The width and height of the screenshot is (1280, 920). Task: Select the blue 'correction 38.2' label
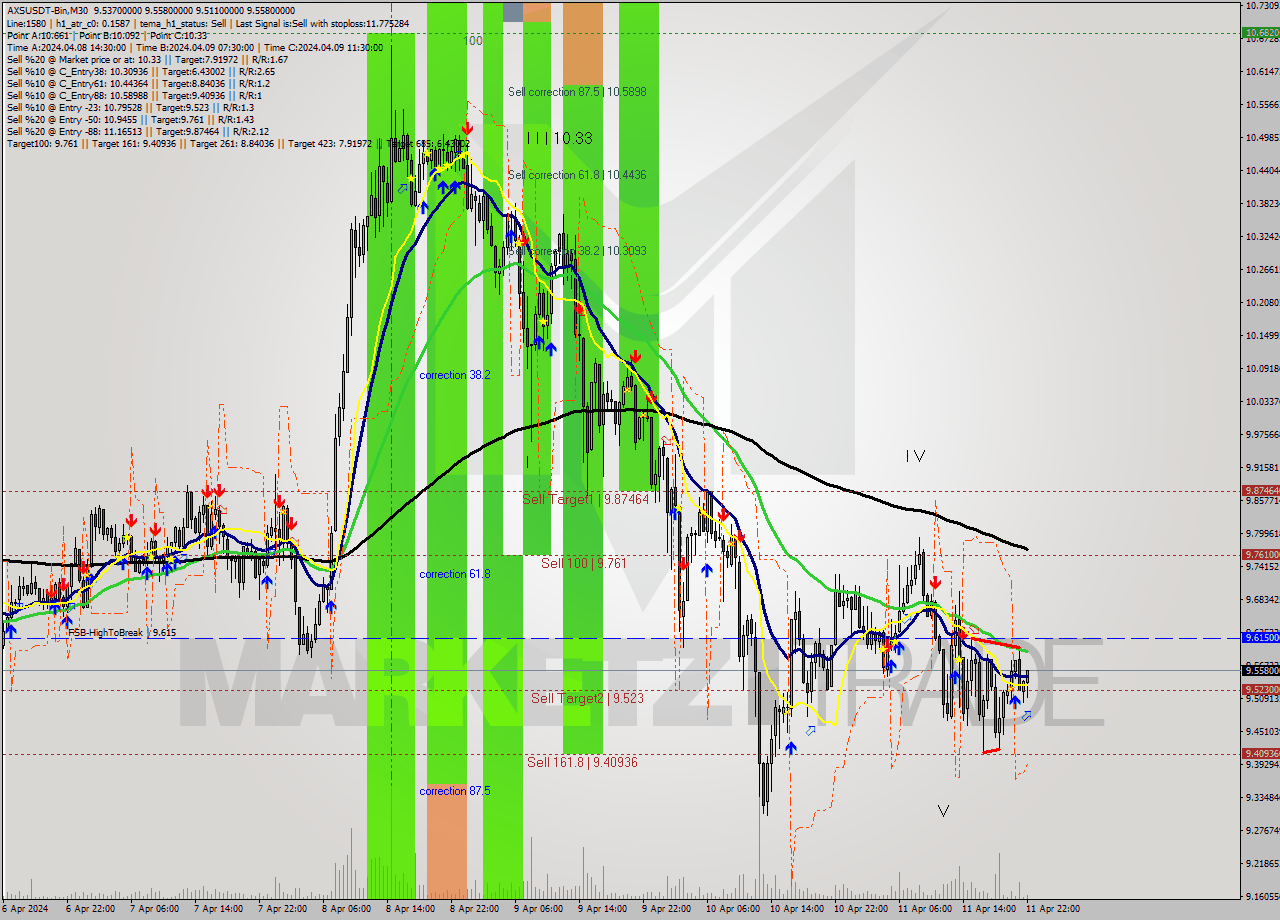pos(455,375)
